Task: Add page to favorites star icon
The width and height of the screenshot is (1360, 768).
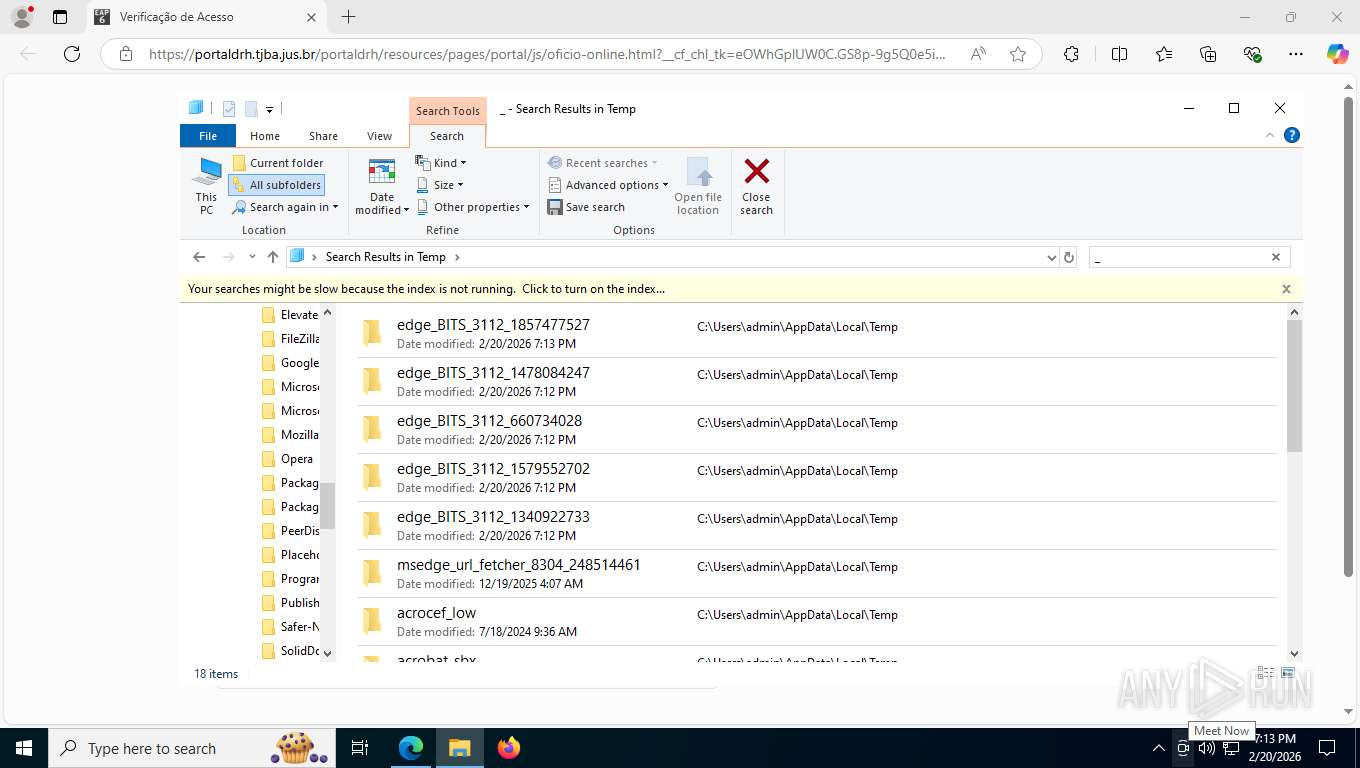Action: 1018,54
